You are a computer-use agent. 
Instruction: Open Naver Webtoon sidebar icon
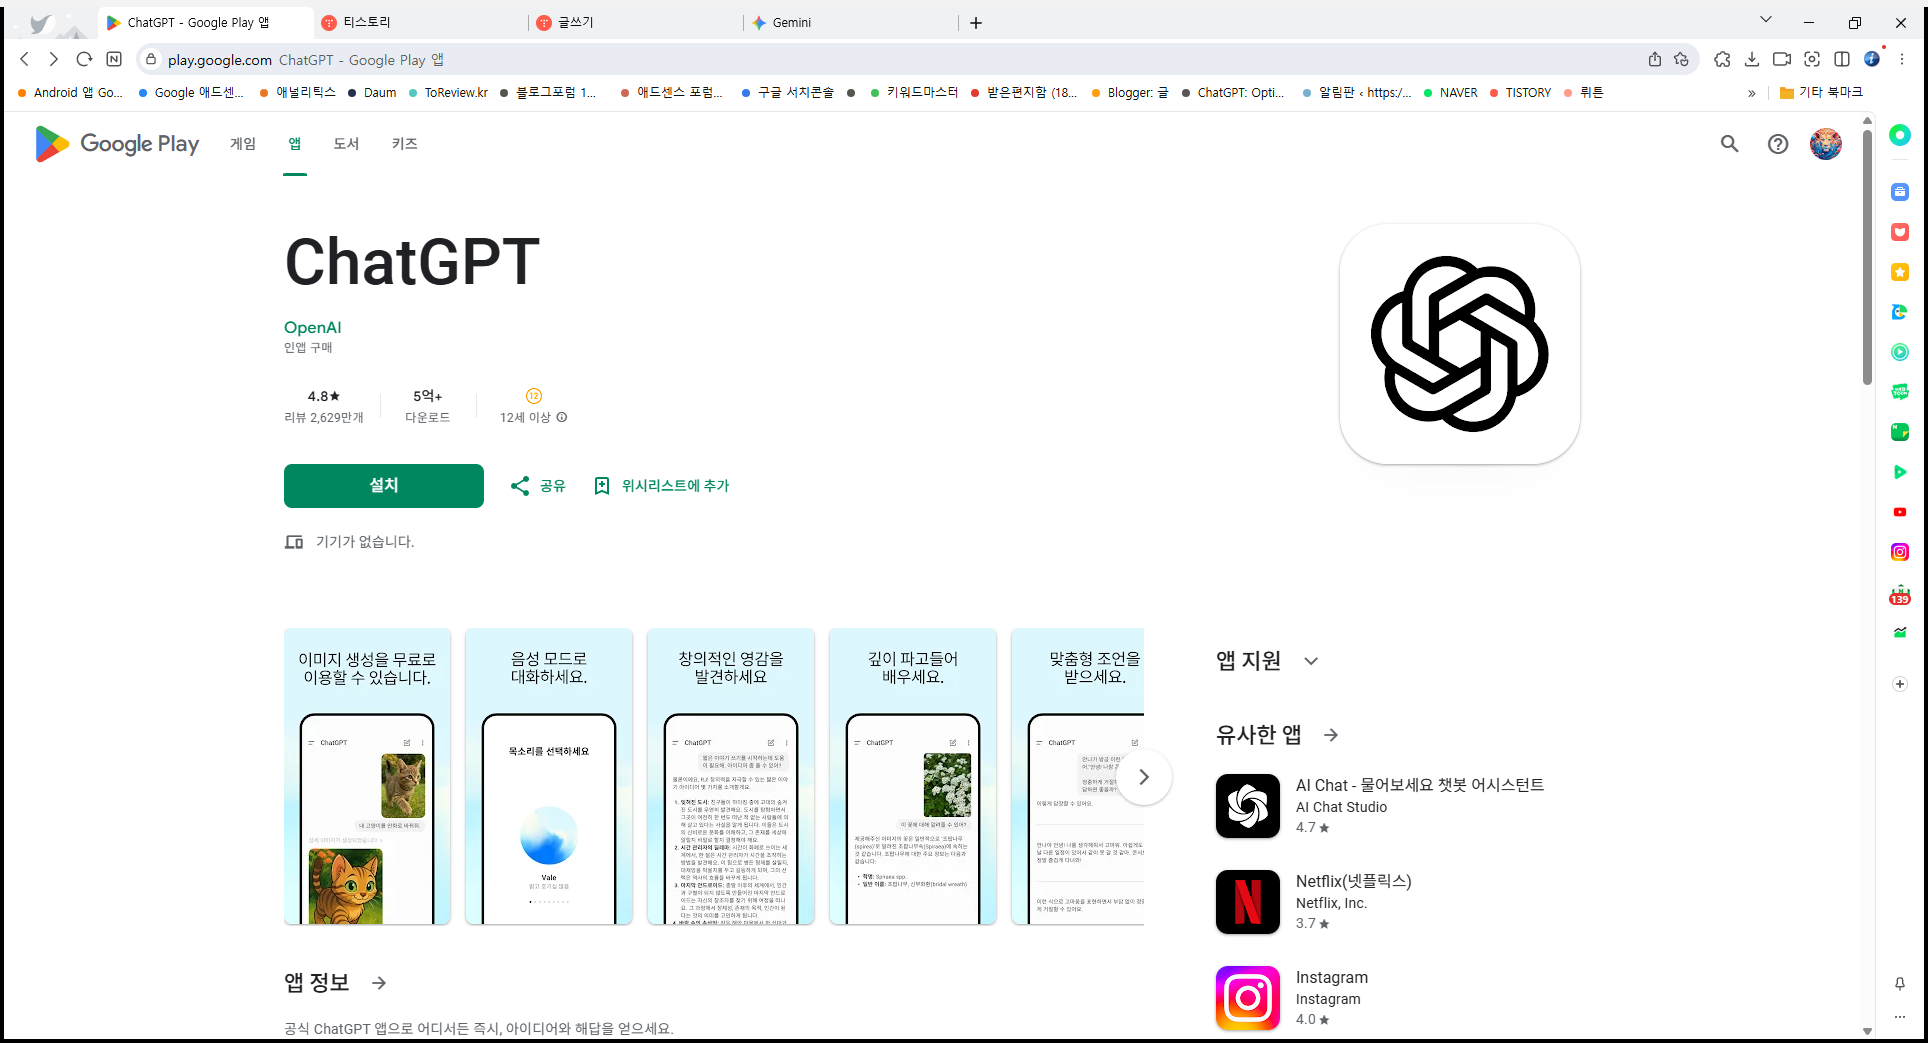[1900, 392]
